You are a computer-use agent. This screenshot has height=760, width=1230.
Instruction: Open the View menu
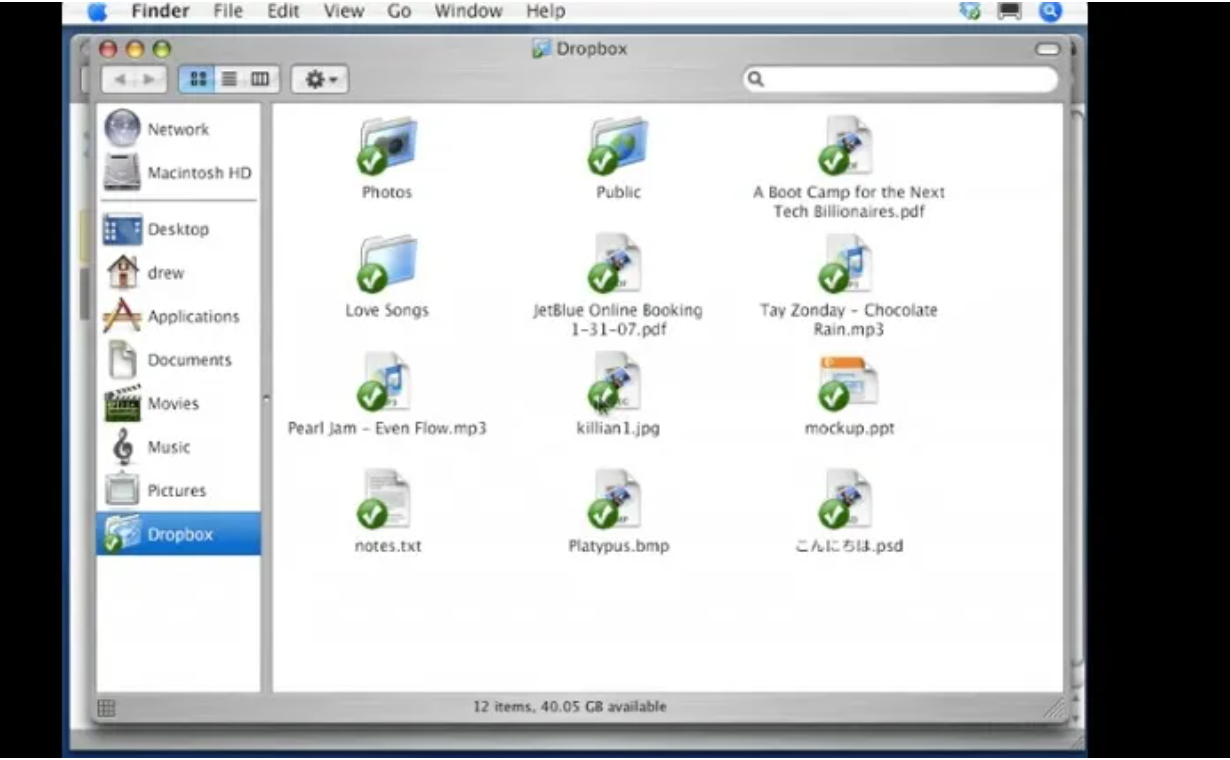tap(344, 11)
